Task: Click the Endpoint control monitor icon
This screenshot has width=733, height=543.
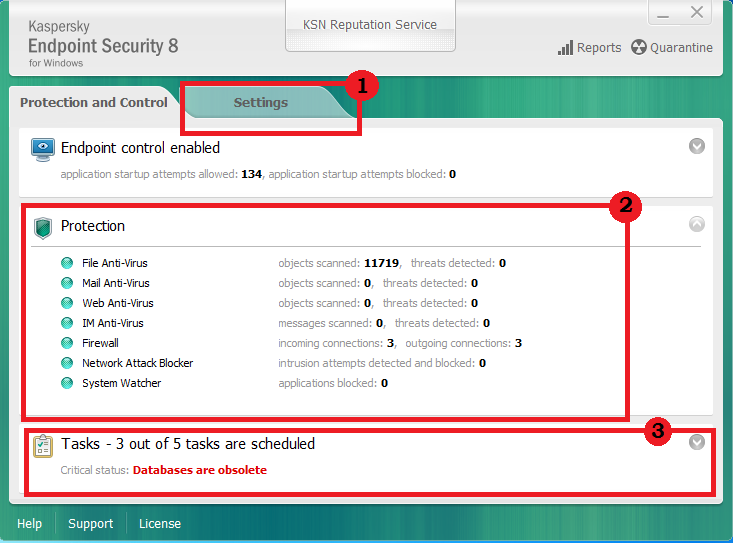Action: pyautogui.click(x=43, y=149)
